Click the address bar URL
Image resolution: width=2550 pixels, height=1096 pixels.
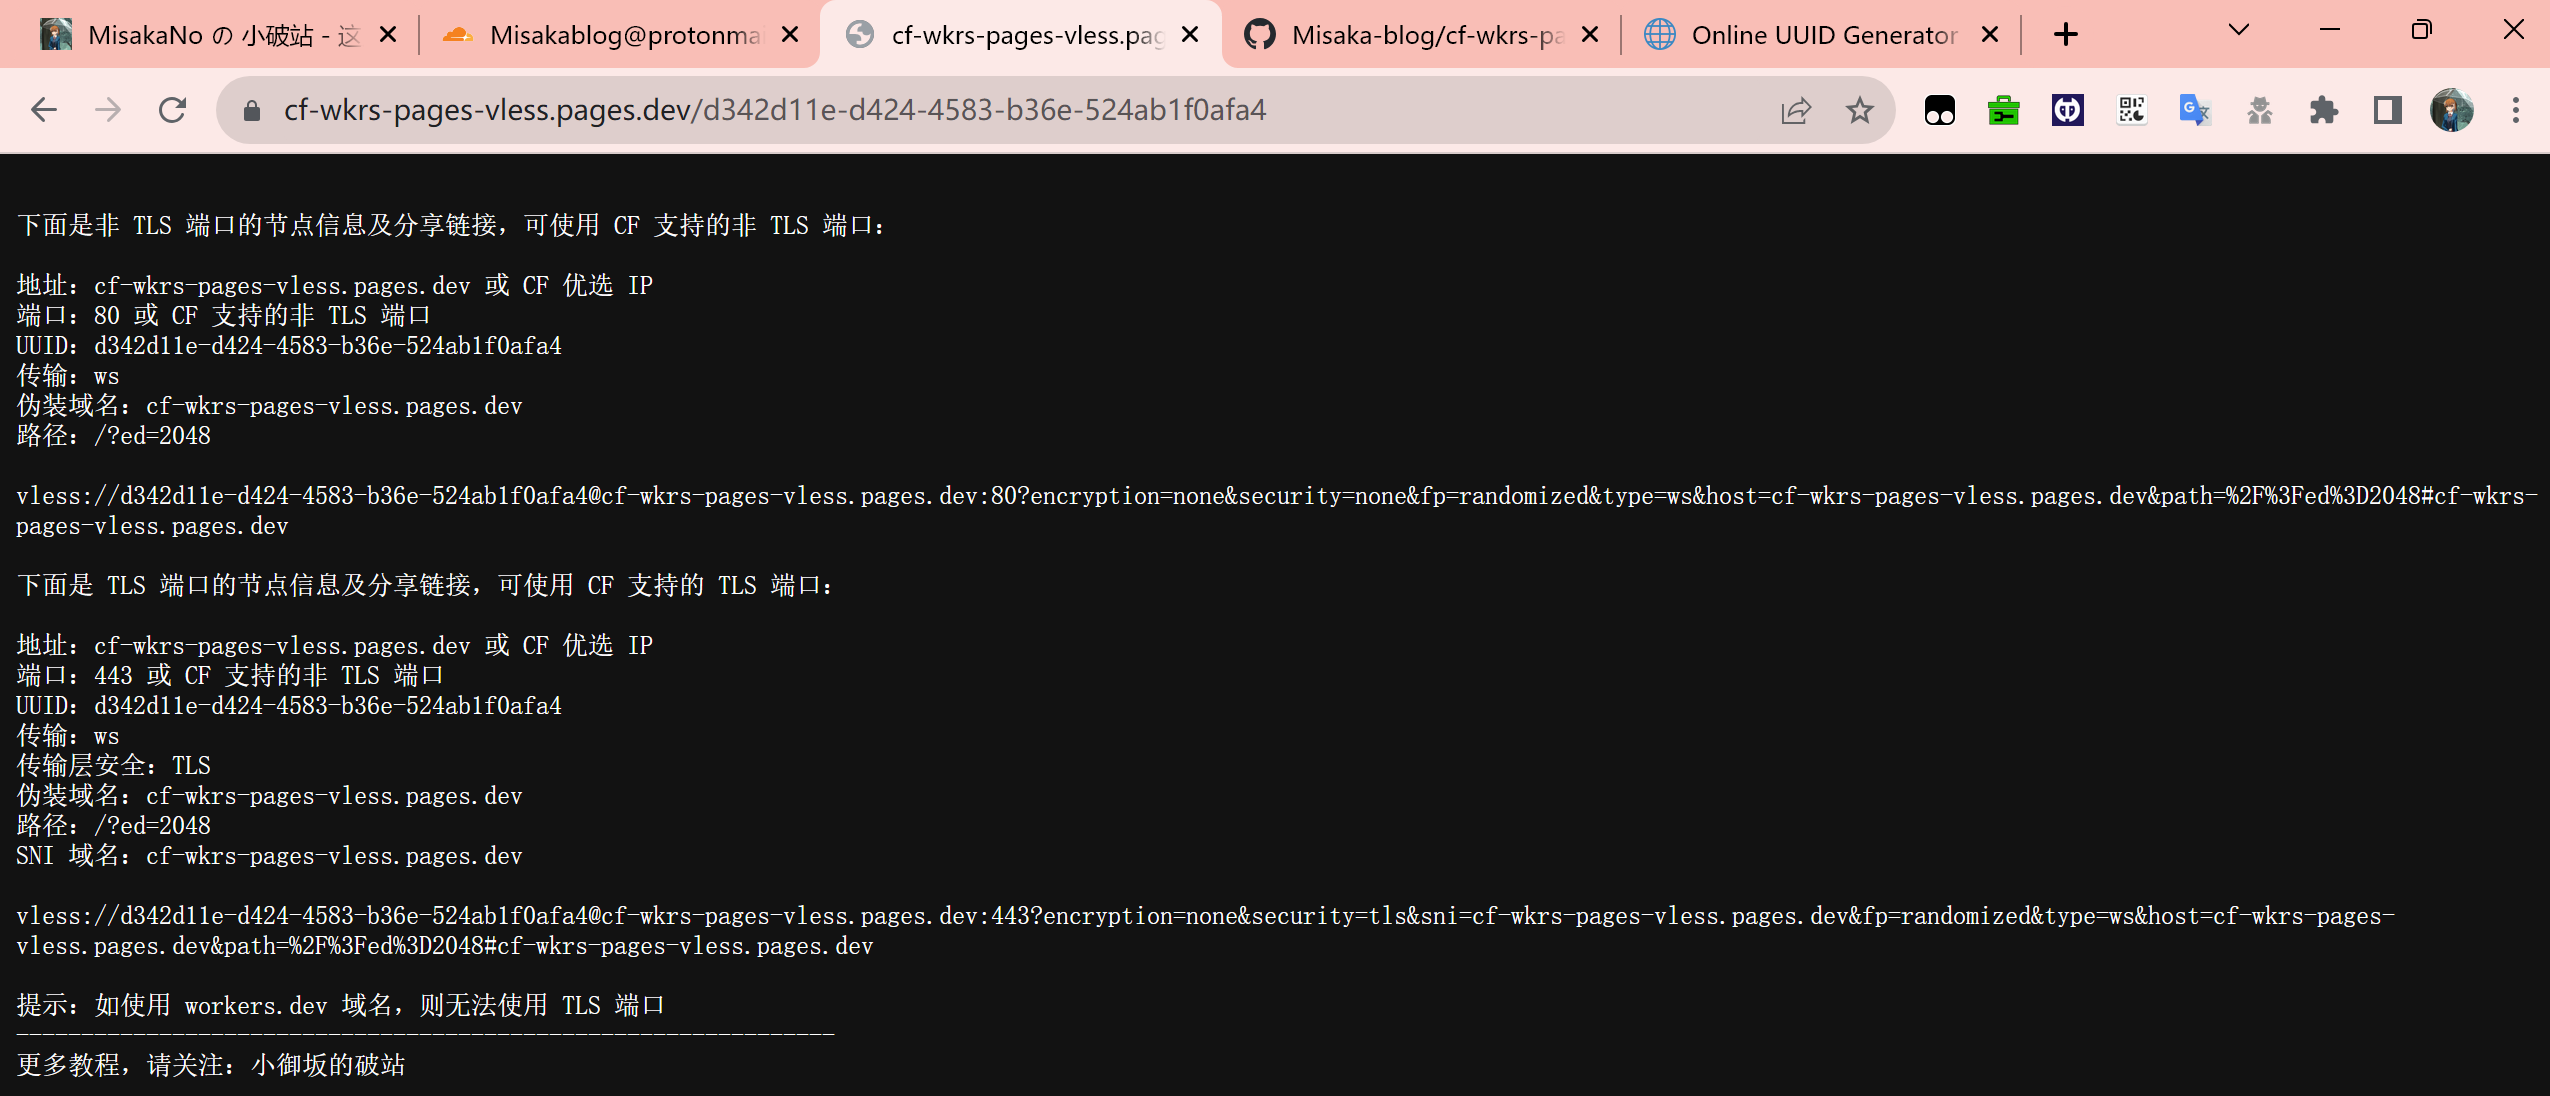click(774, 110)
